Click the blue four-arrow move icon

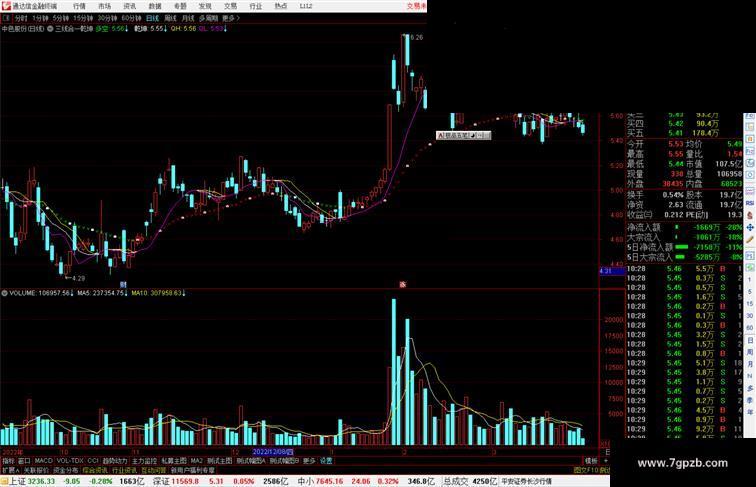[750, 228]
